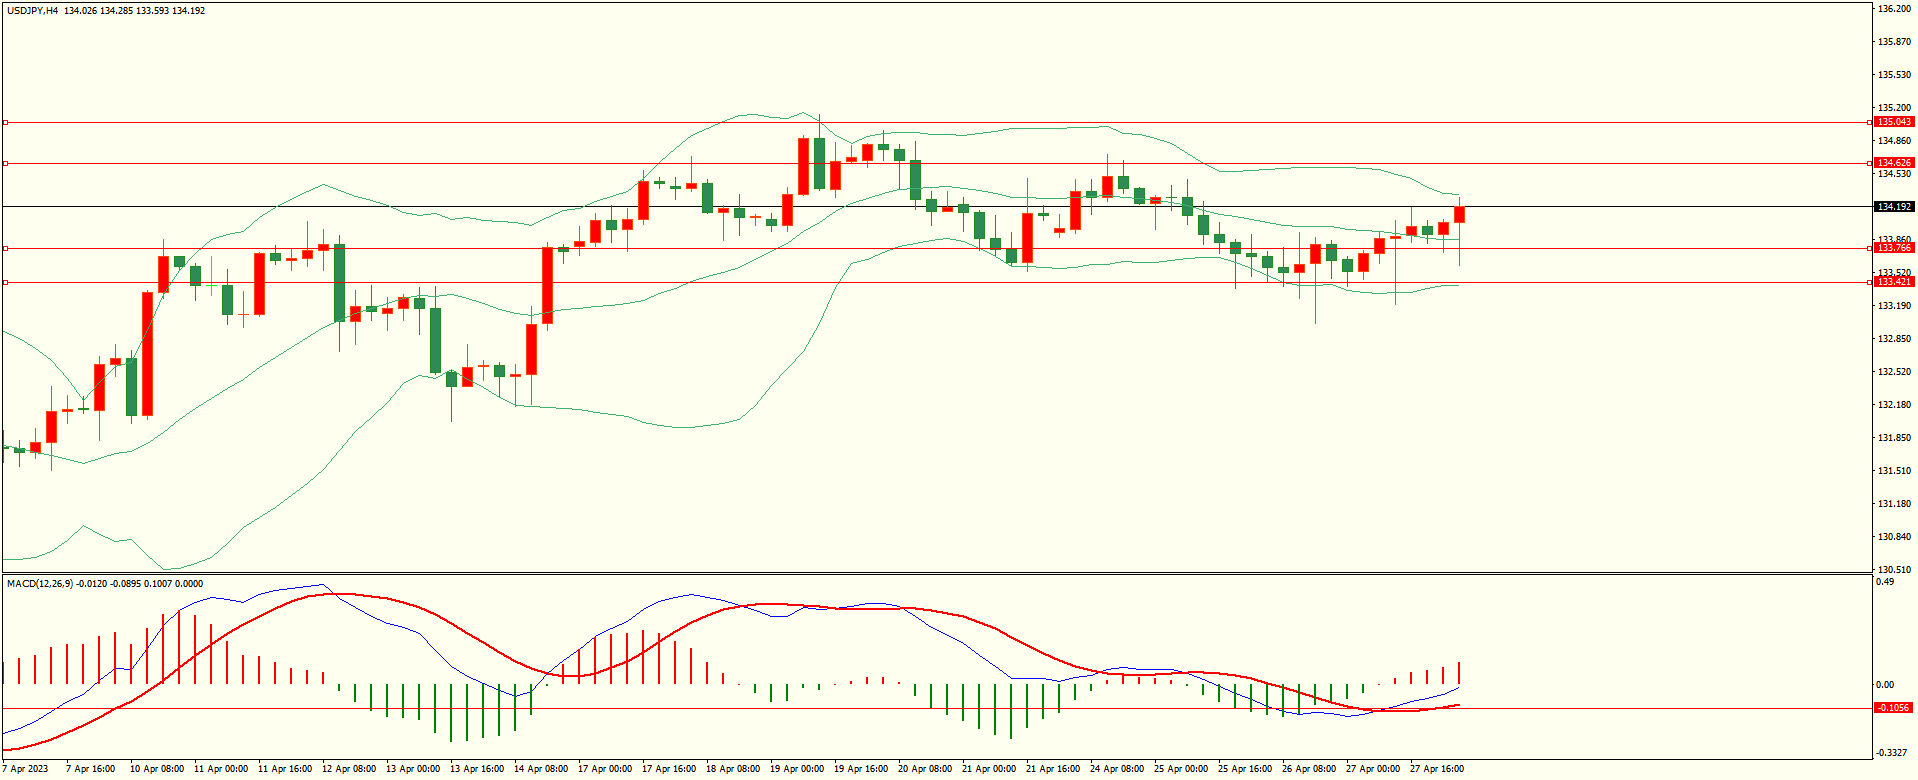Click the 0.49 MACD scale label
Viewport: 1918px width, 780px height.
1885,582
